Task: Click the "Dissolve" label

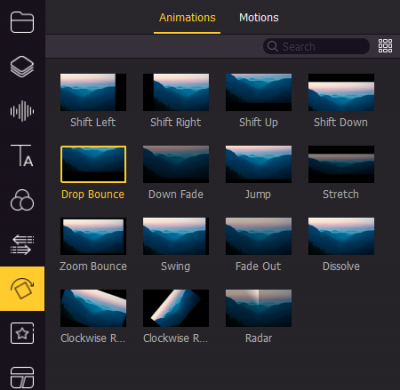Action: click(x=341, y=266)
